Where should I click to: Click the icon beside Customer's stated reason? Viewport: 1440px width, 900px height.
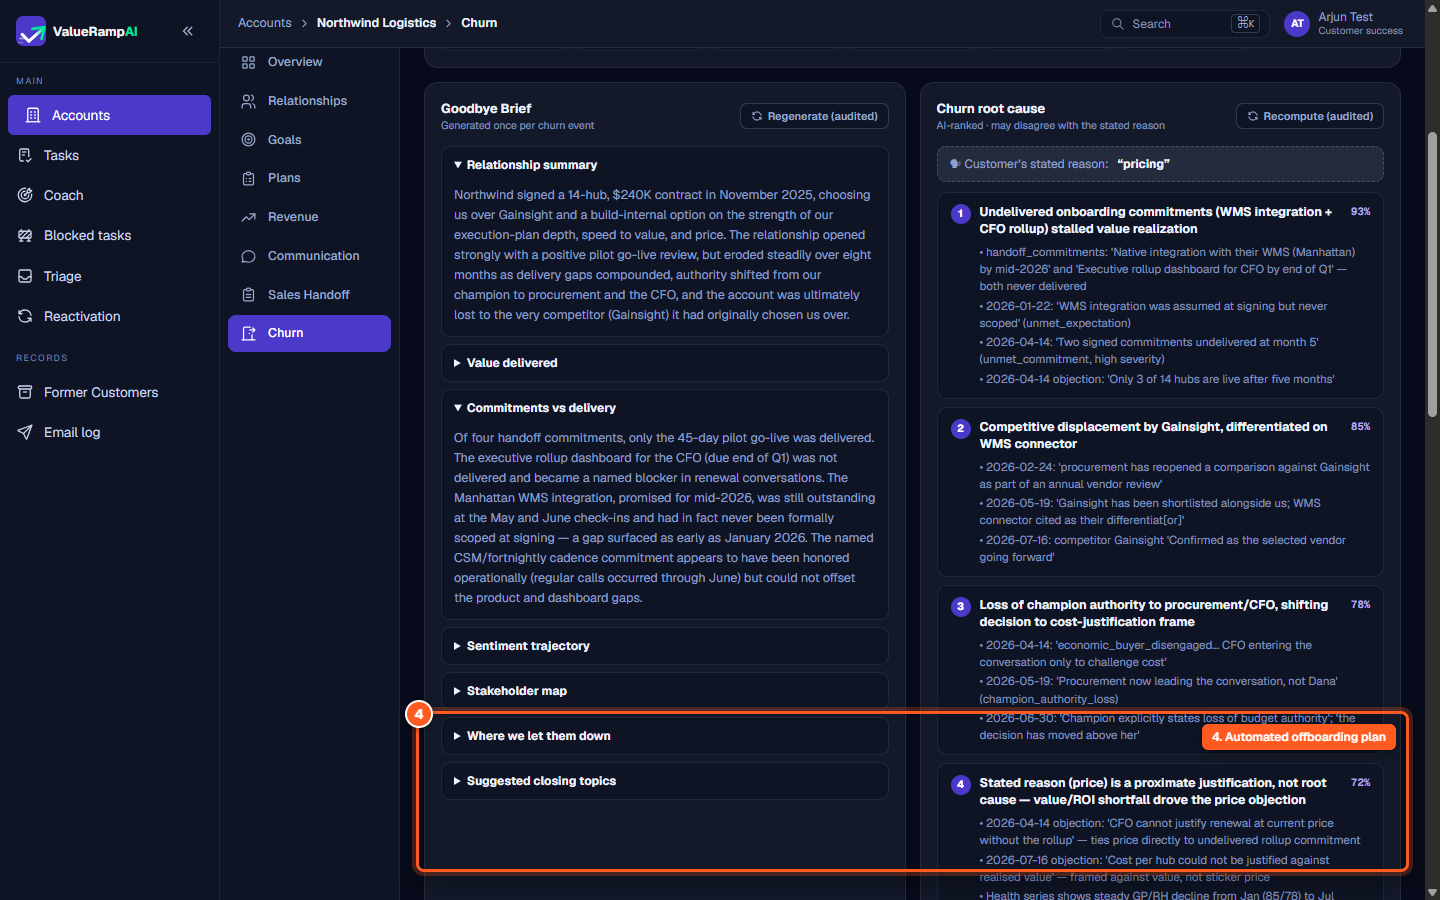pos(955,164)
